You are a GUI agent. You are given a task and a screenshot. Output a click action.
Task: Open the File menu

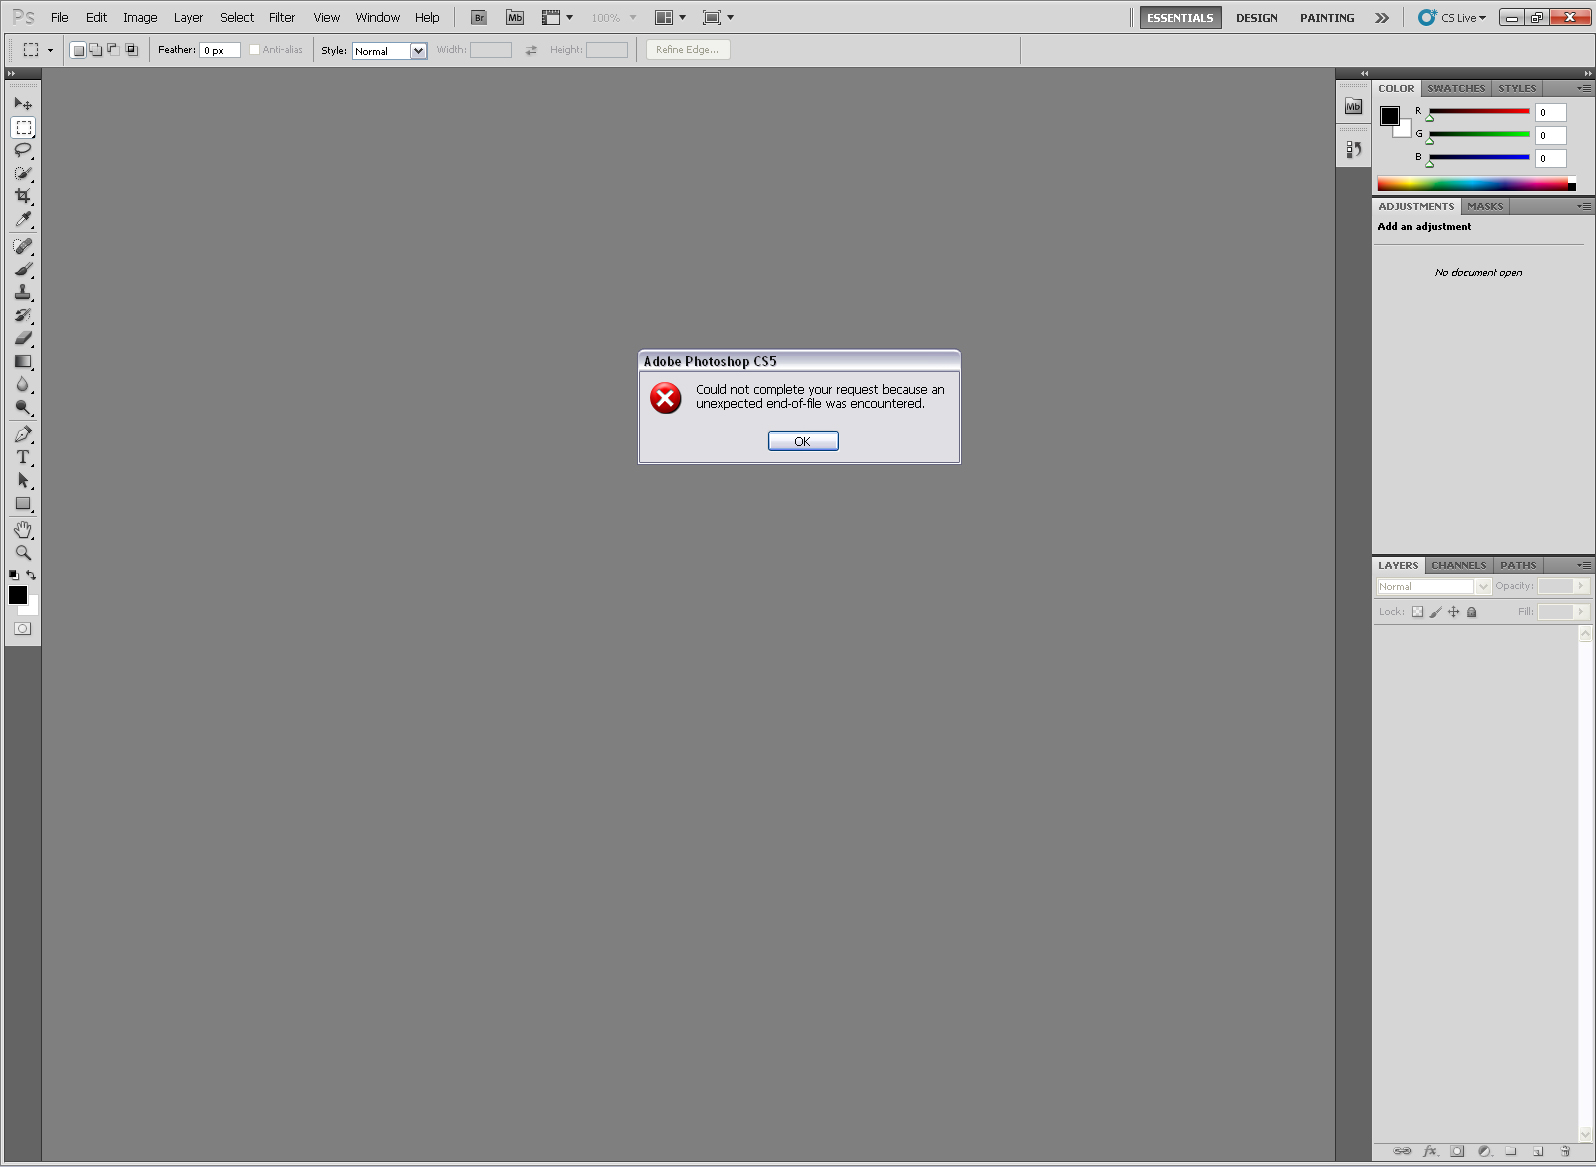[60, 17]
